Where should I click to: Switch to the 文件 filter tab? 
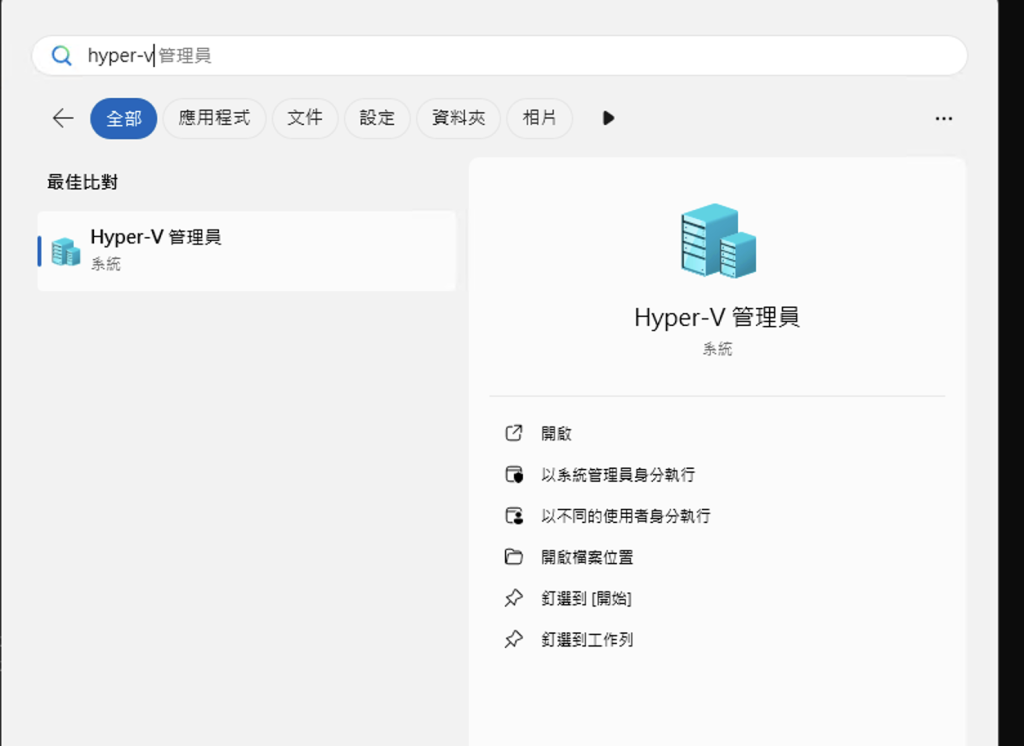coord(305,118)
